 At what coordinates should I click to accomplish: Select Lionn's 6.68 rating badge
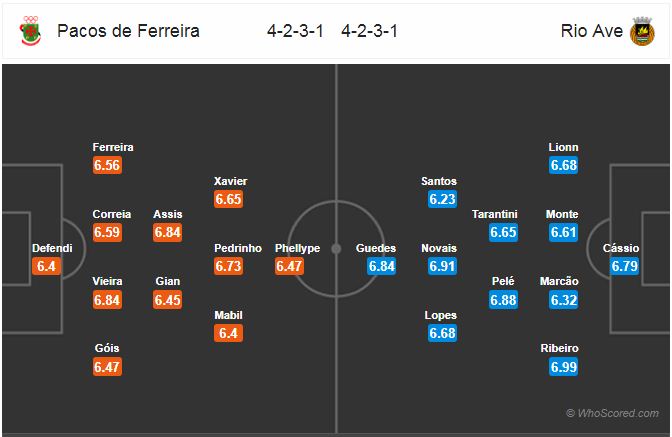click(x=564, y=165)
